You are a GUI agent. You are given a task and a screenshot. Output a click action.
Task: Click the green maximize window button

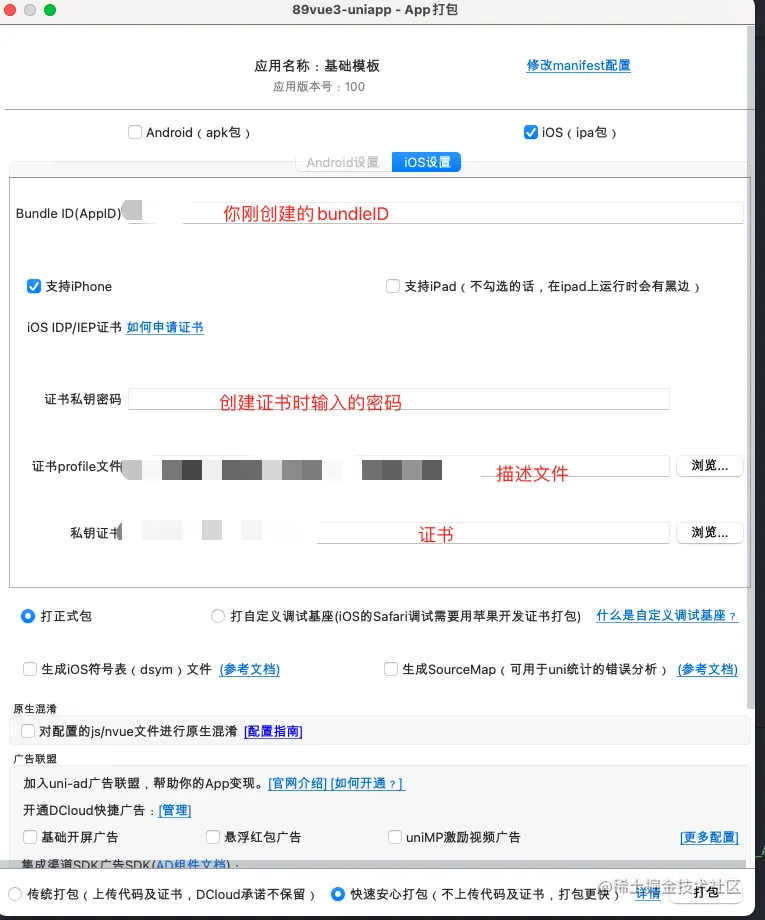[x=50, y=10]
